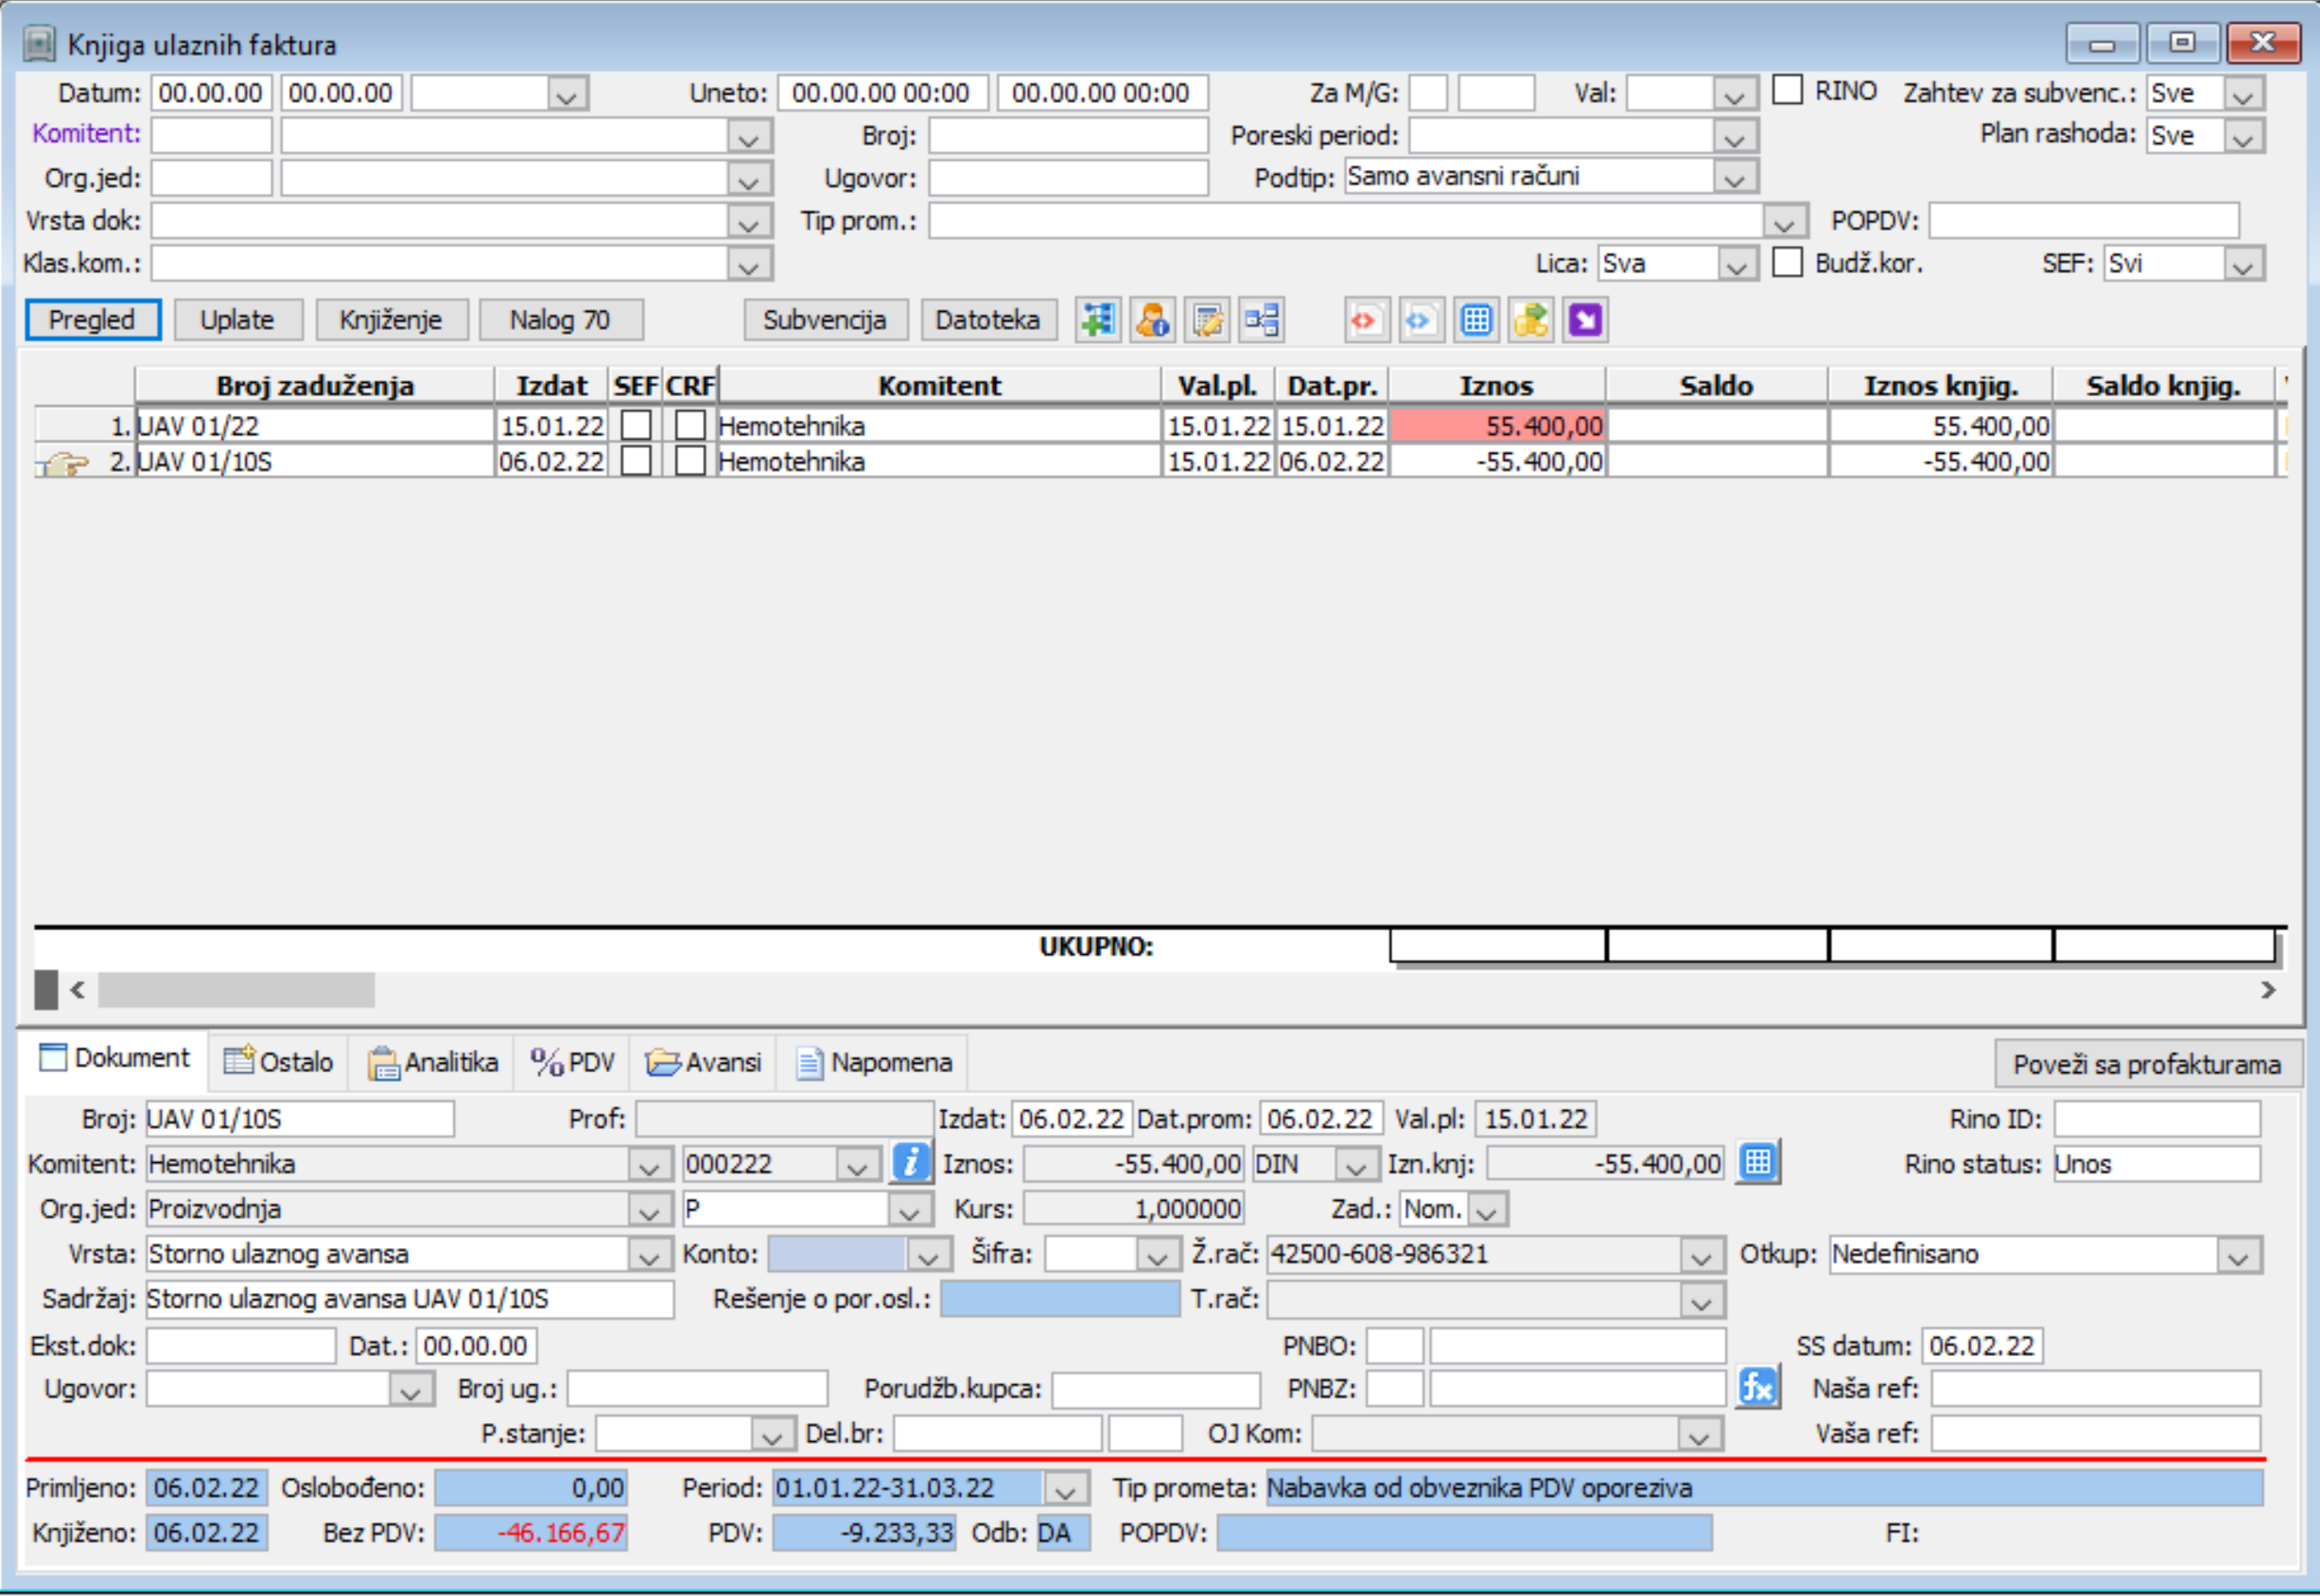Click the coins with green arrow icon
2320x1596 pixels.
tap(1531, 321)
